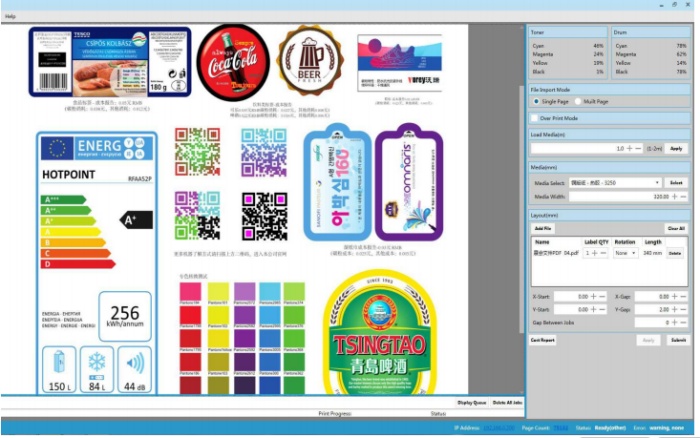Open the Rotation dropdown set to None

(625, 253)
